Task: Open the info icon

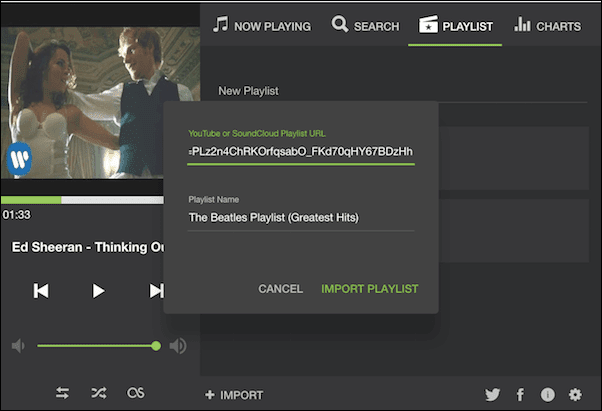Action: tap(547, 394)
